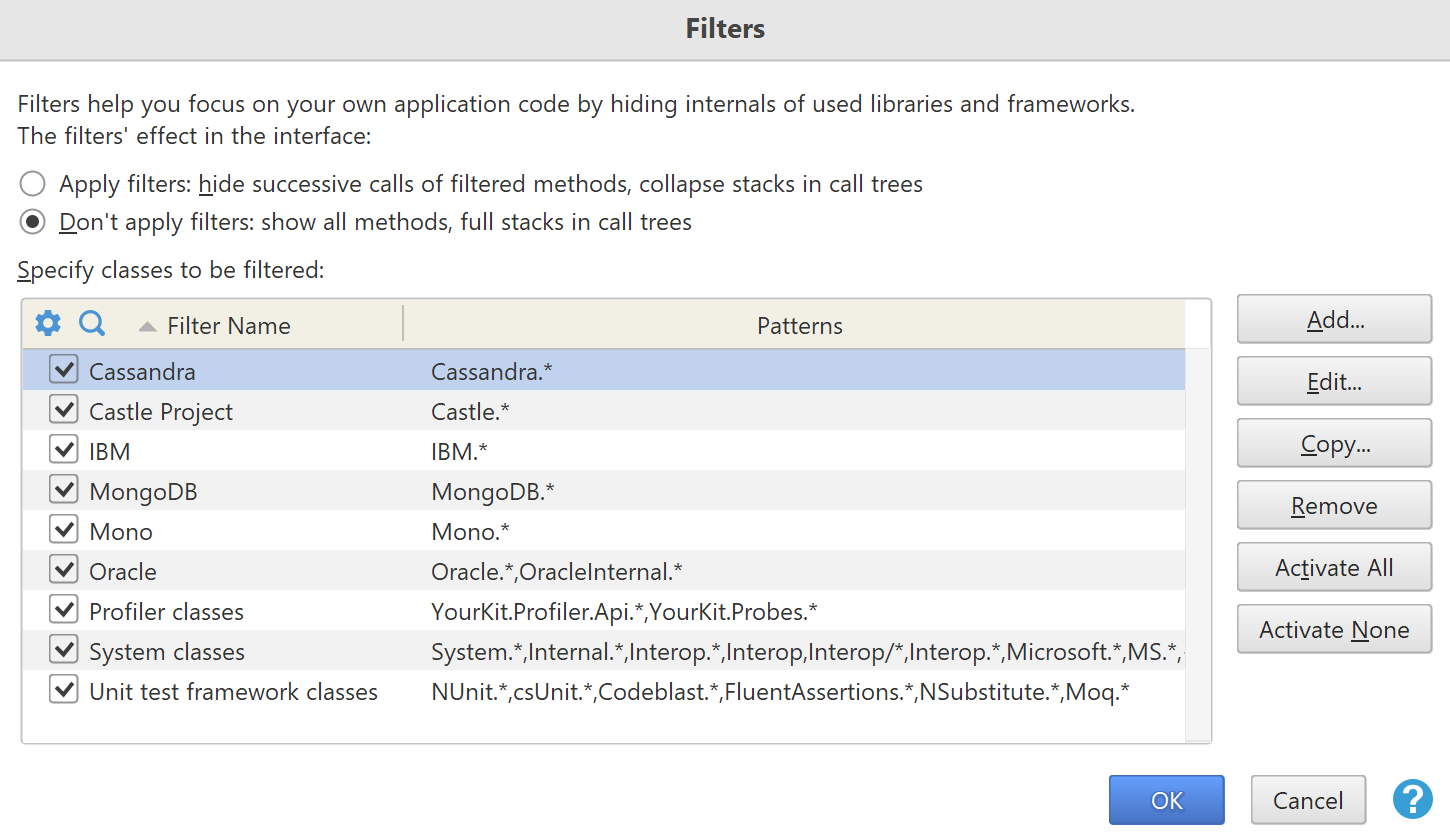Select the Mono filter name
The height and width of the screenshot is (840, 1450).
(121, 532)
